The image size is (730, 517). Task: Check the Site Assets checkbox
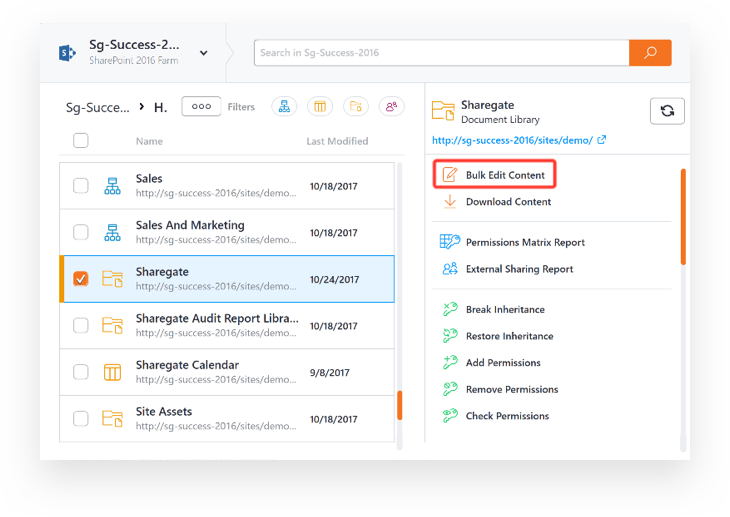81,418
